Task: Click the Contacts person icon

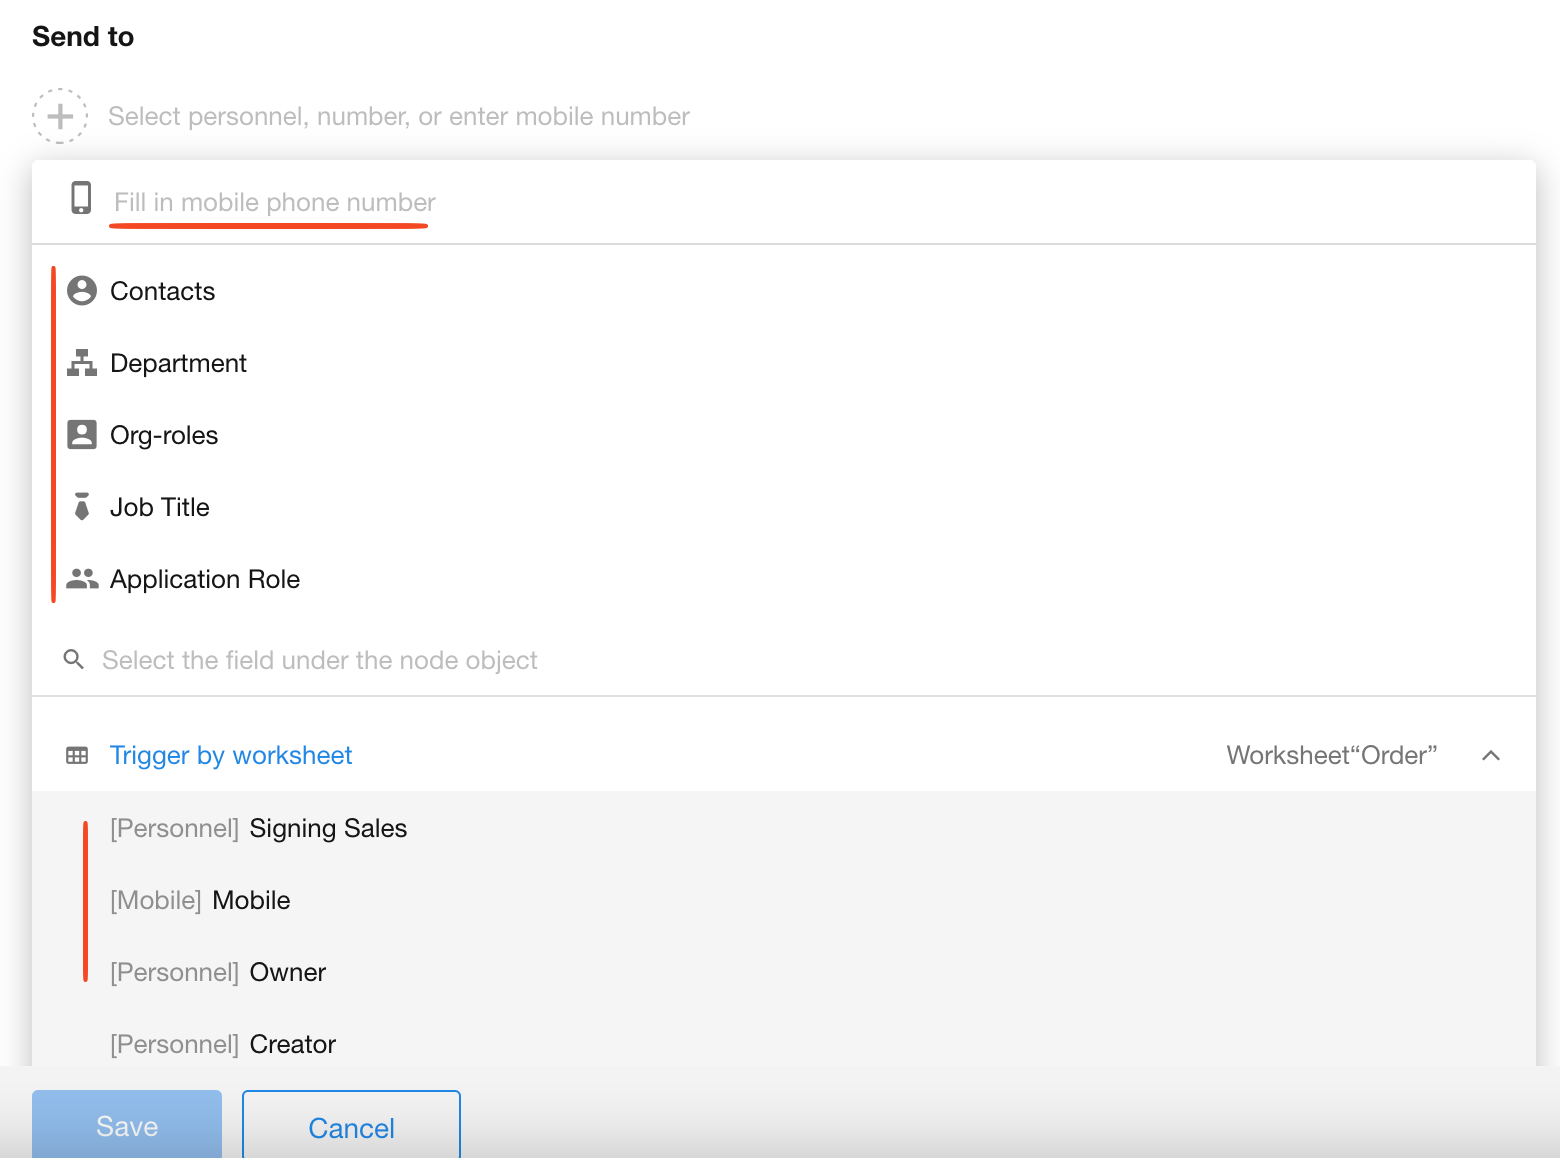Action: (x=82, y=291)
